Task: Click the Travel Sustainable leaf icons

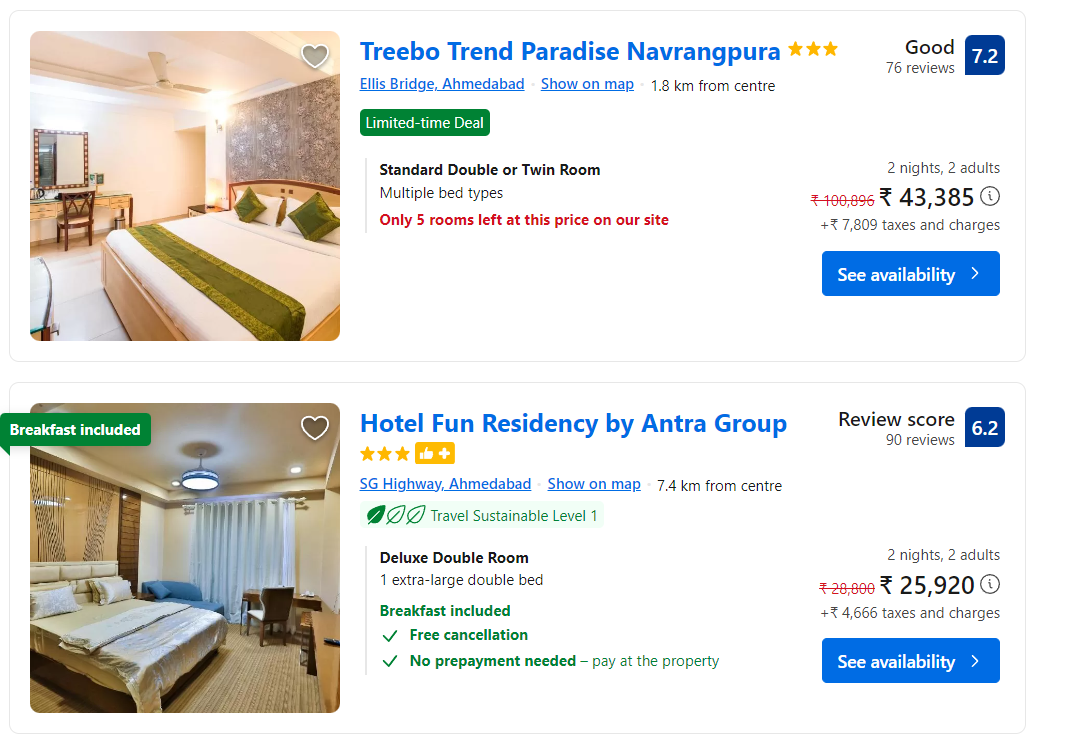Action: click(x=396, y=516)
